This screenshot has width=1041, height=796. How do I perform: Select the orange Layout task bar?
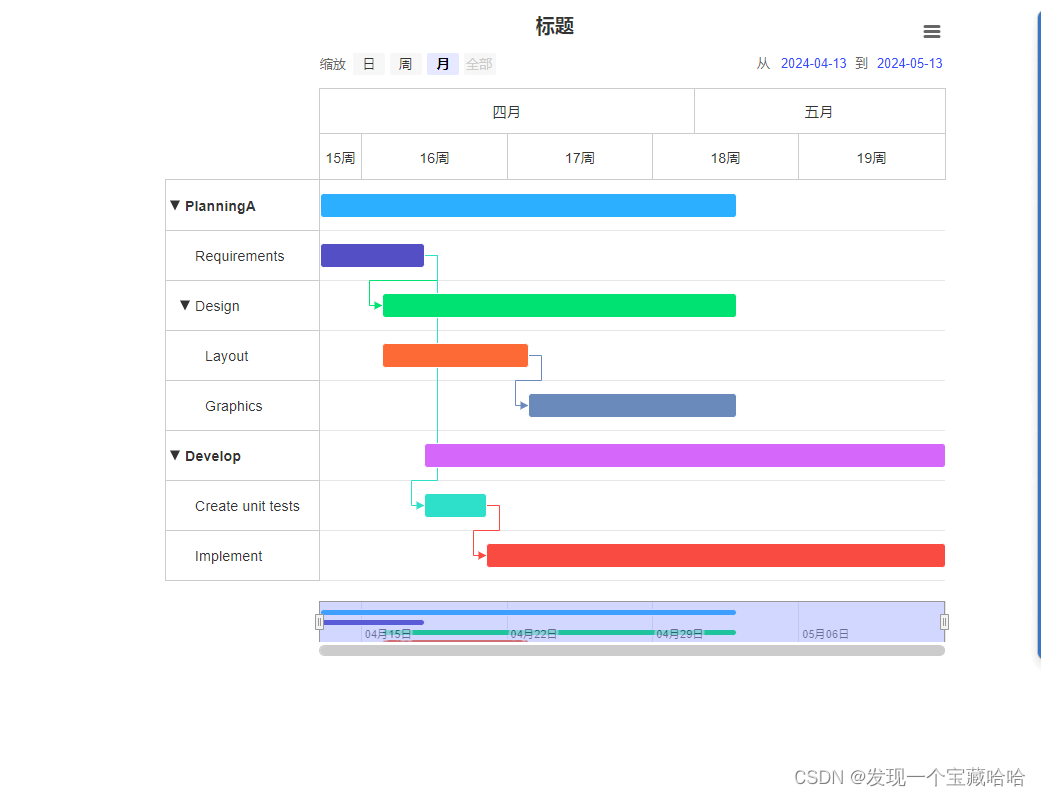455,355
